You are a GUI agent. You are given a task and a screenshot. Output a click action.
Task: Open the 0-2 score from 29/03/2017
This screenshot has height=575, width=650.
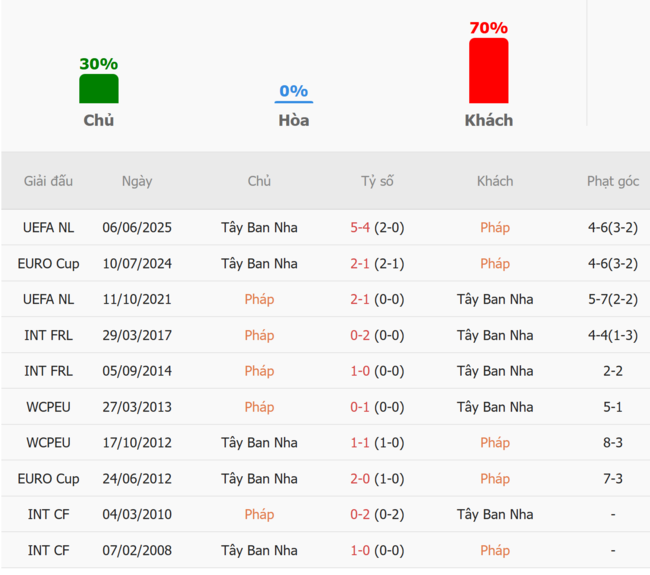tap(360, 335)
